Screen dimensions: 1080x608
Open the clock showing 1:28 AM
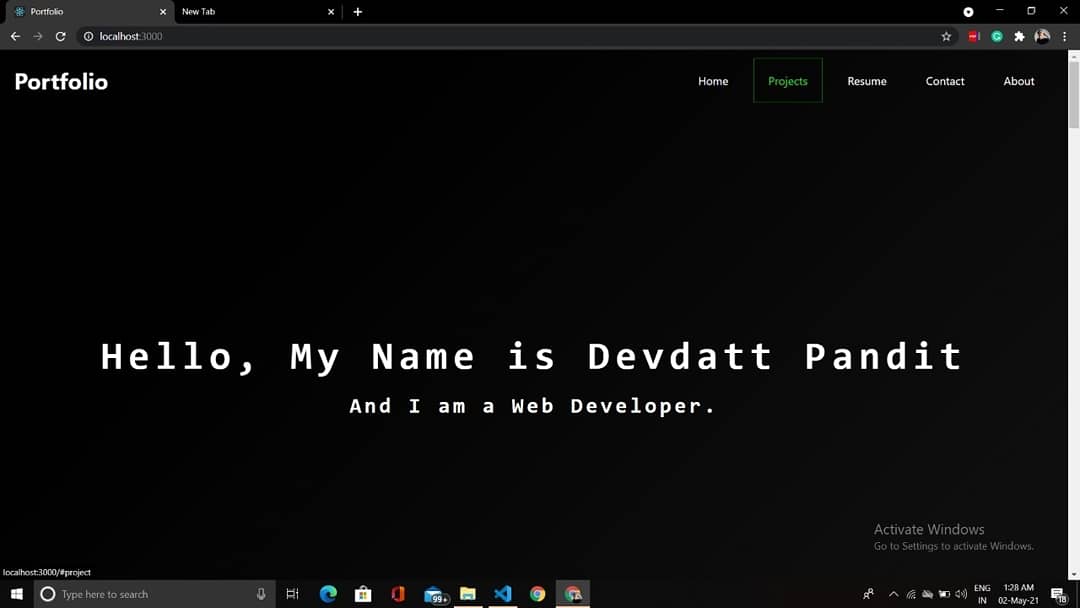click(x=1018, y=594)
